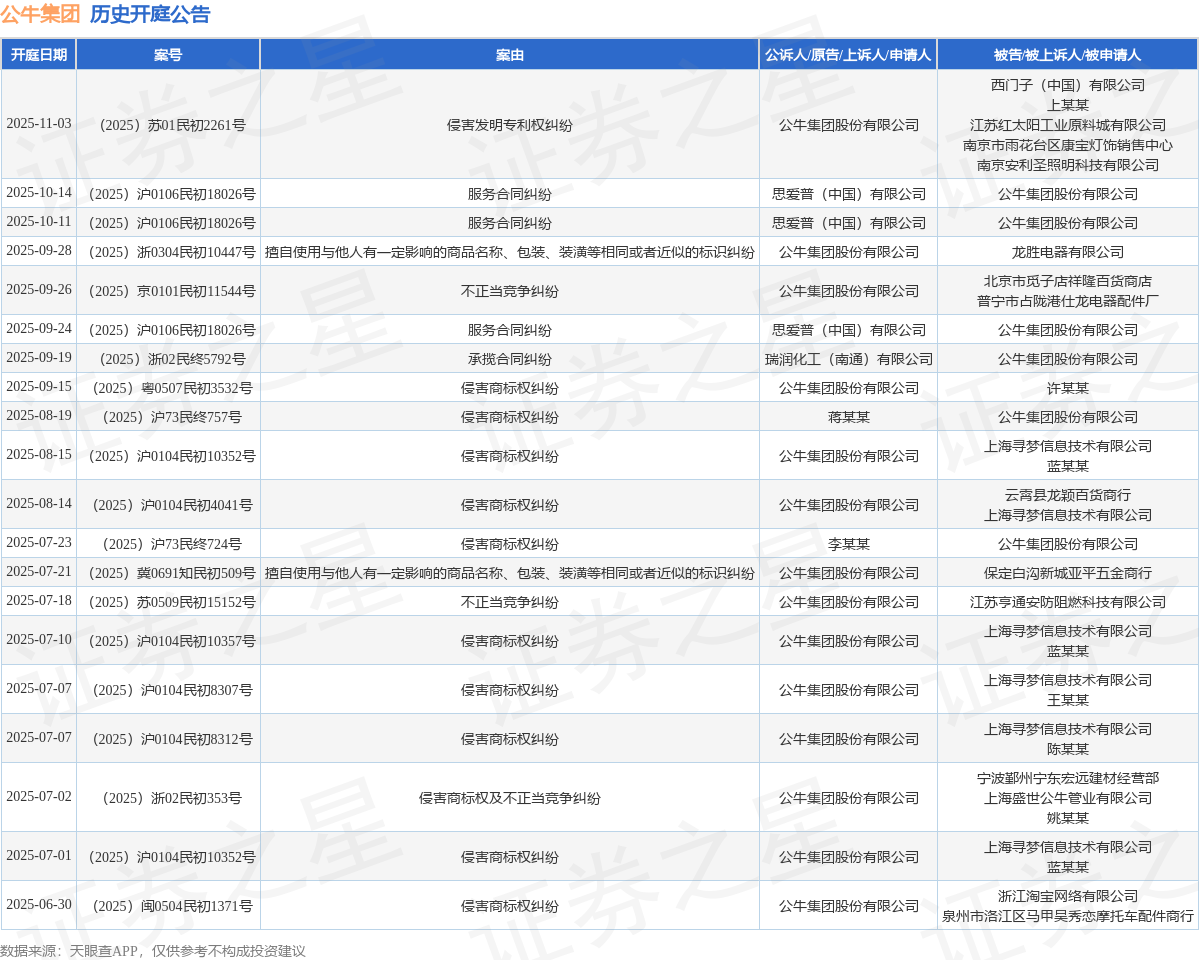This screenshot has height=960, width=1199.
Task: Click plaintiff 思爱普 in 2025-10-14 row
Action: coord(849,194)
